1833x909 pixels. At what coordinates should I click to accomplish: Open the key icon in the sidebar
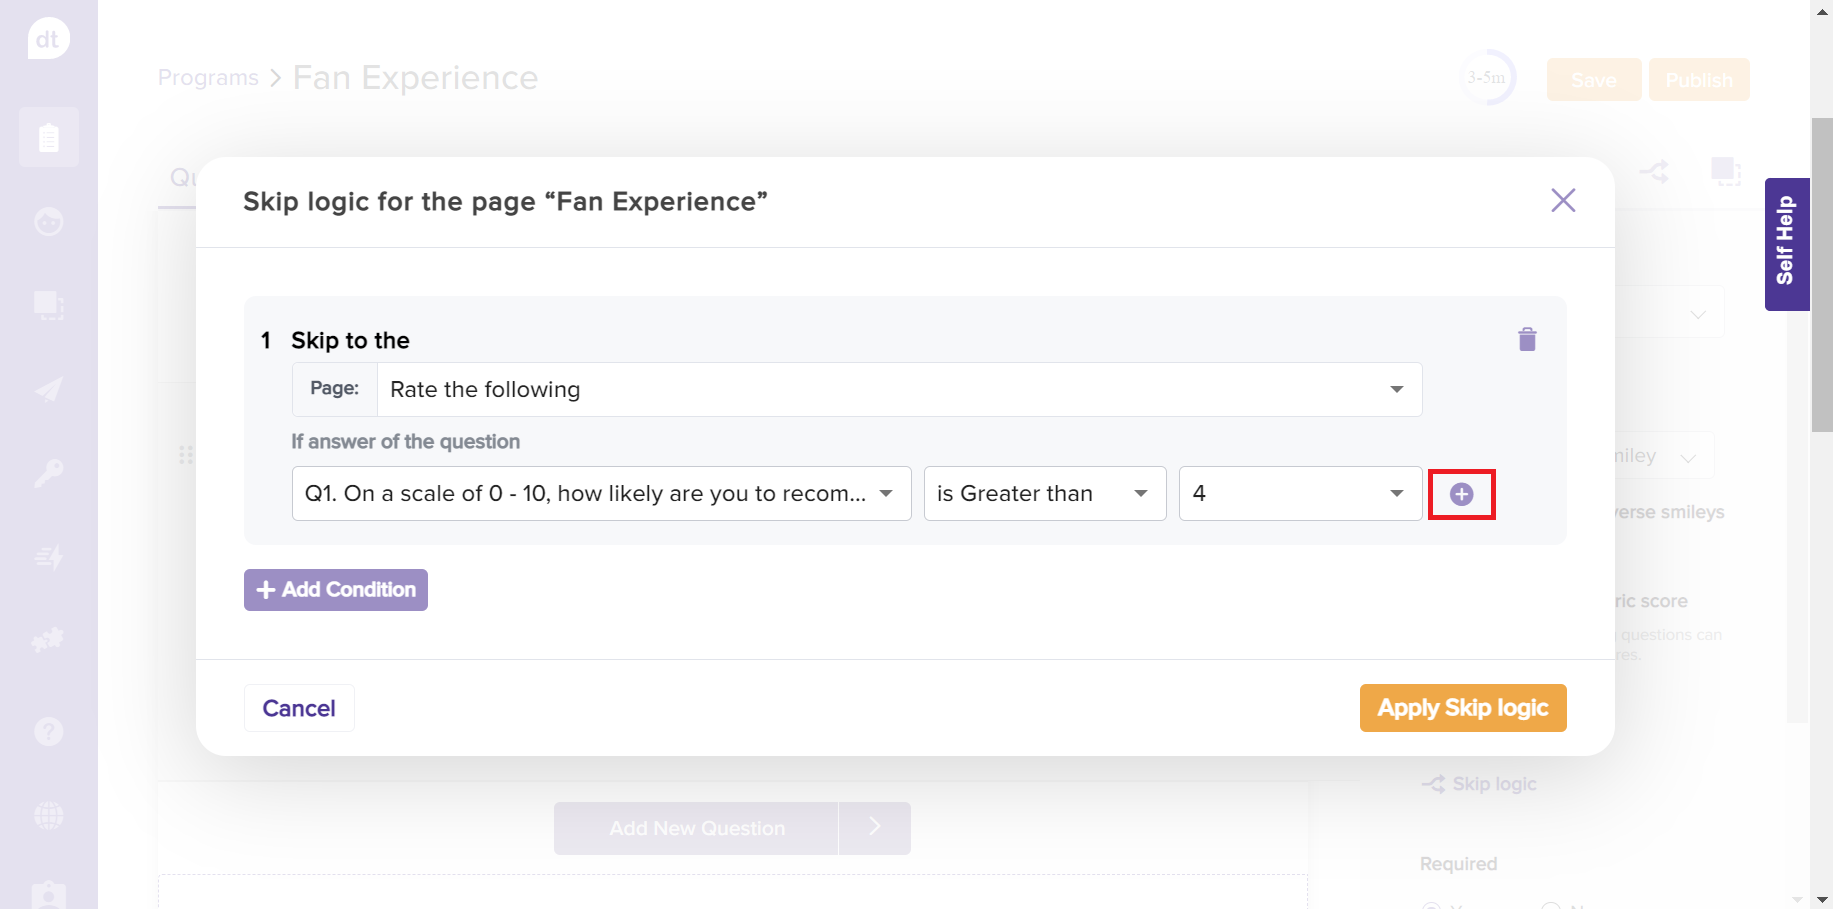(x=48, y=473)
